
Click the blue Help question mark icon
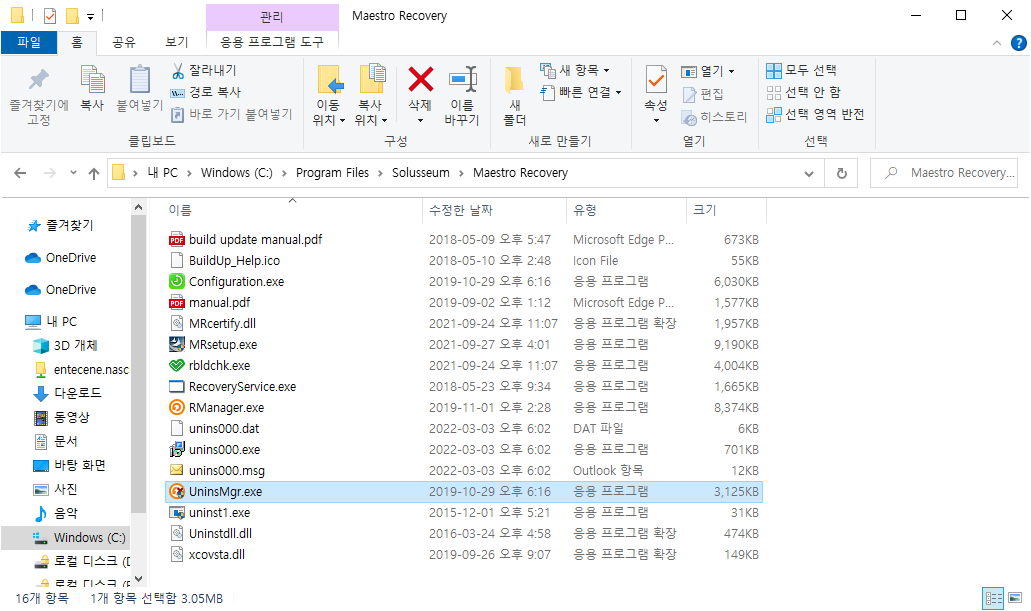[x=1019, y=43]
